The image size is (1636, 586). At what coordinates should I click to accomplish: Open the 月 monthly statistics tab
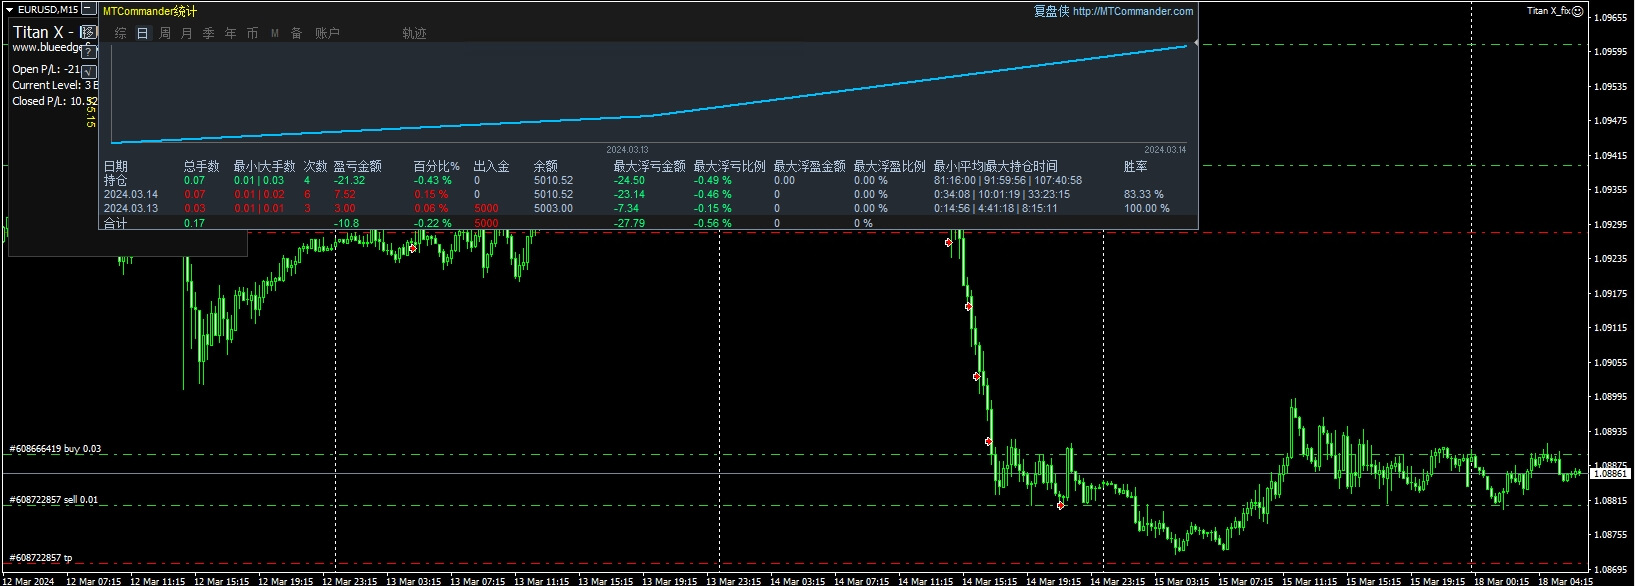186,33
